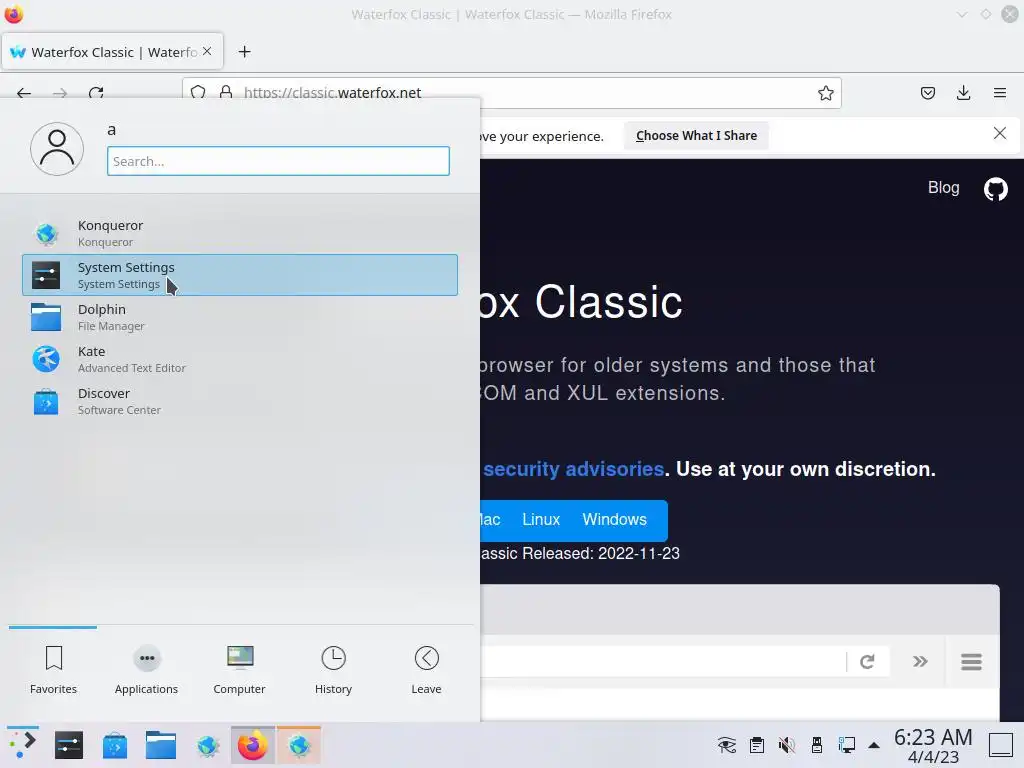Open the GitHub icon on Waterfox page

tap(996, 189)
